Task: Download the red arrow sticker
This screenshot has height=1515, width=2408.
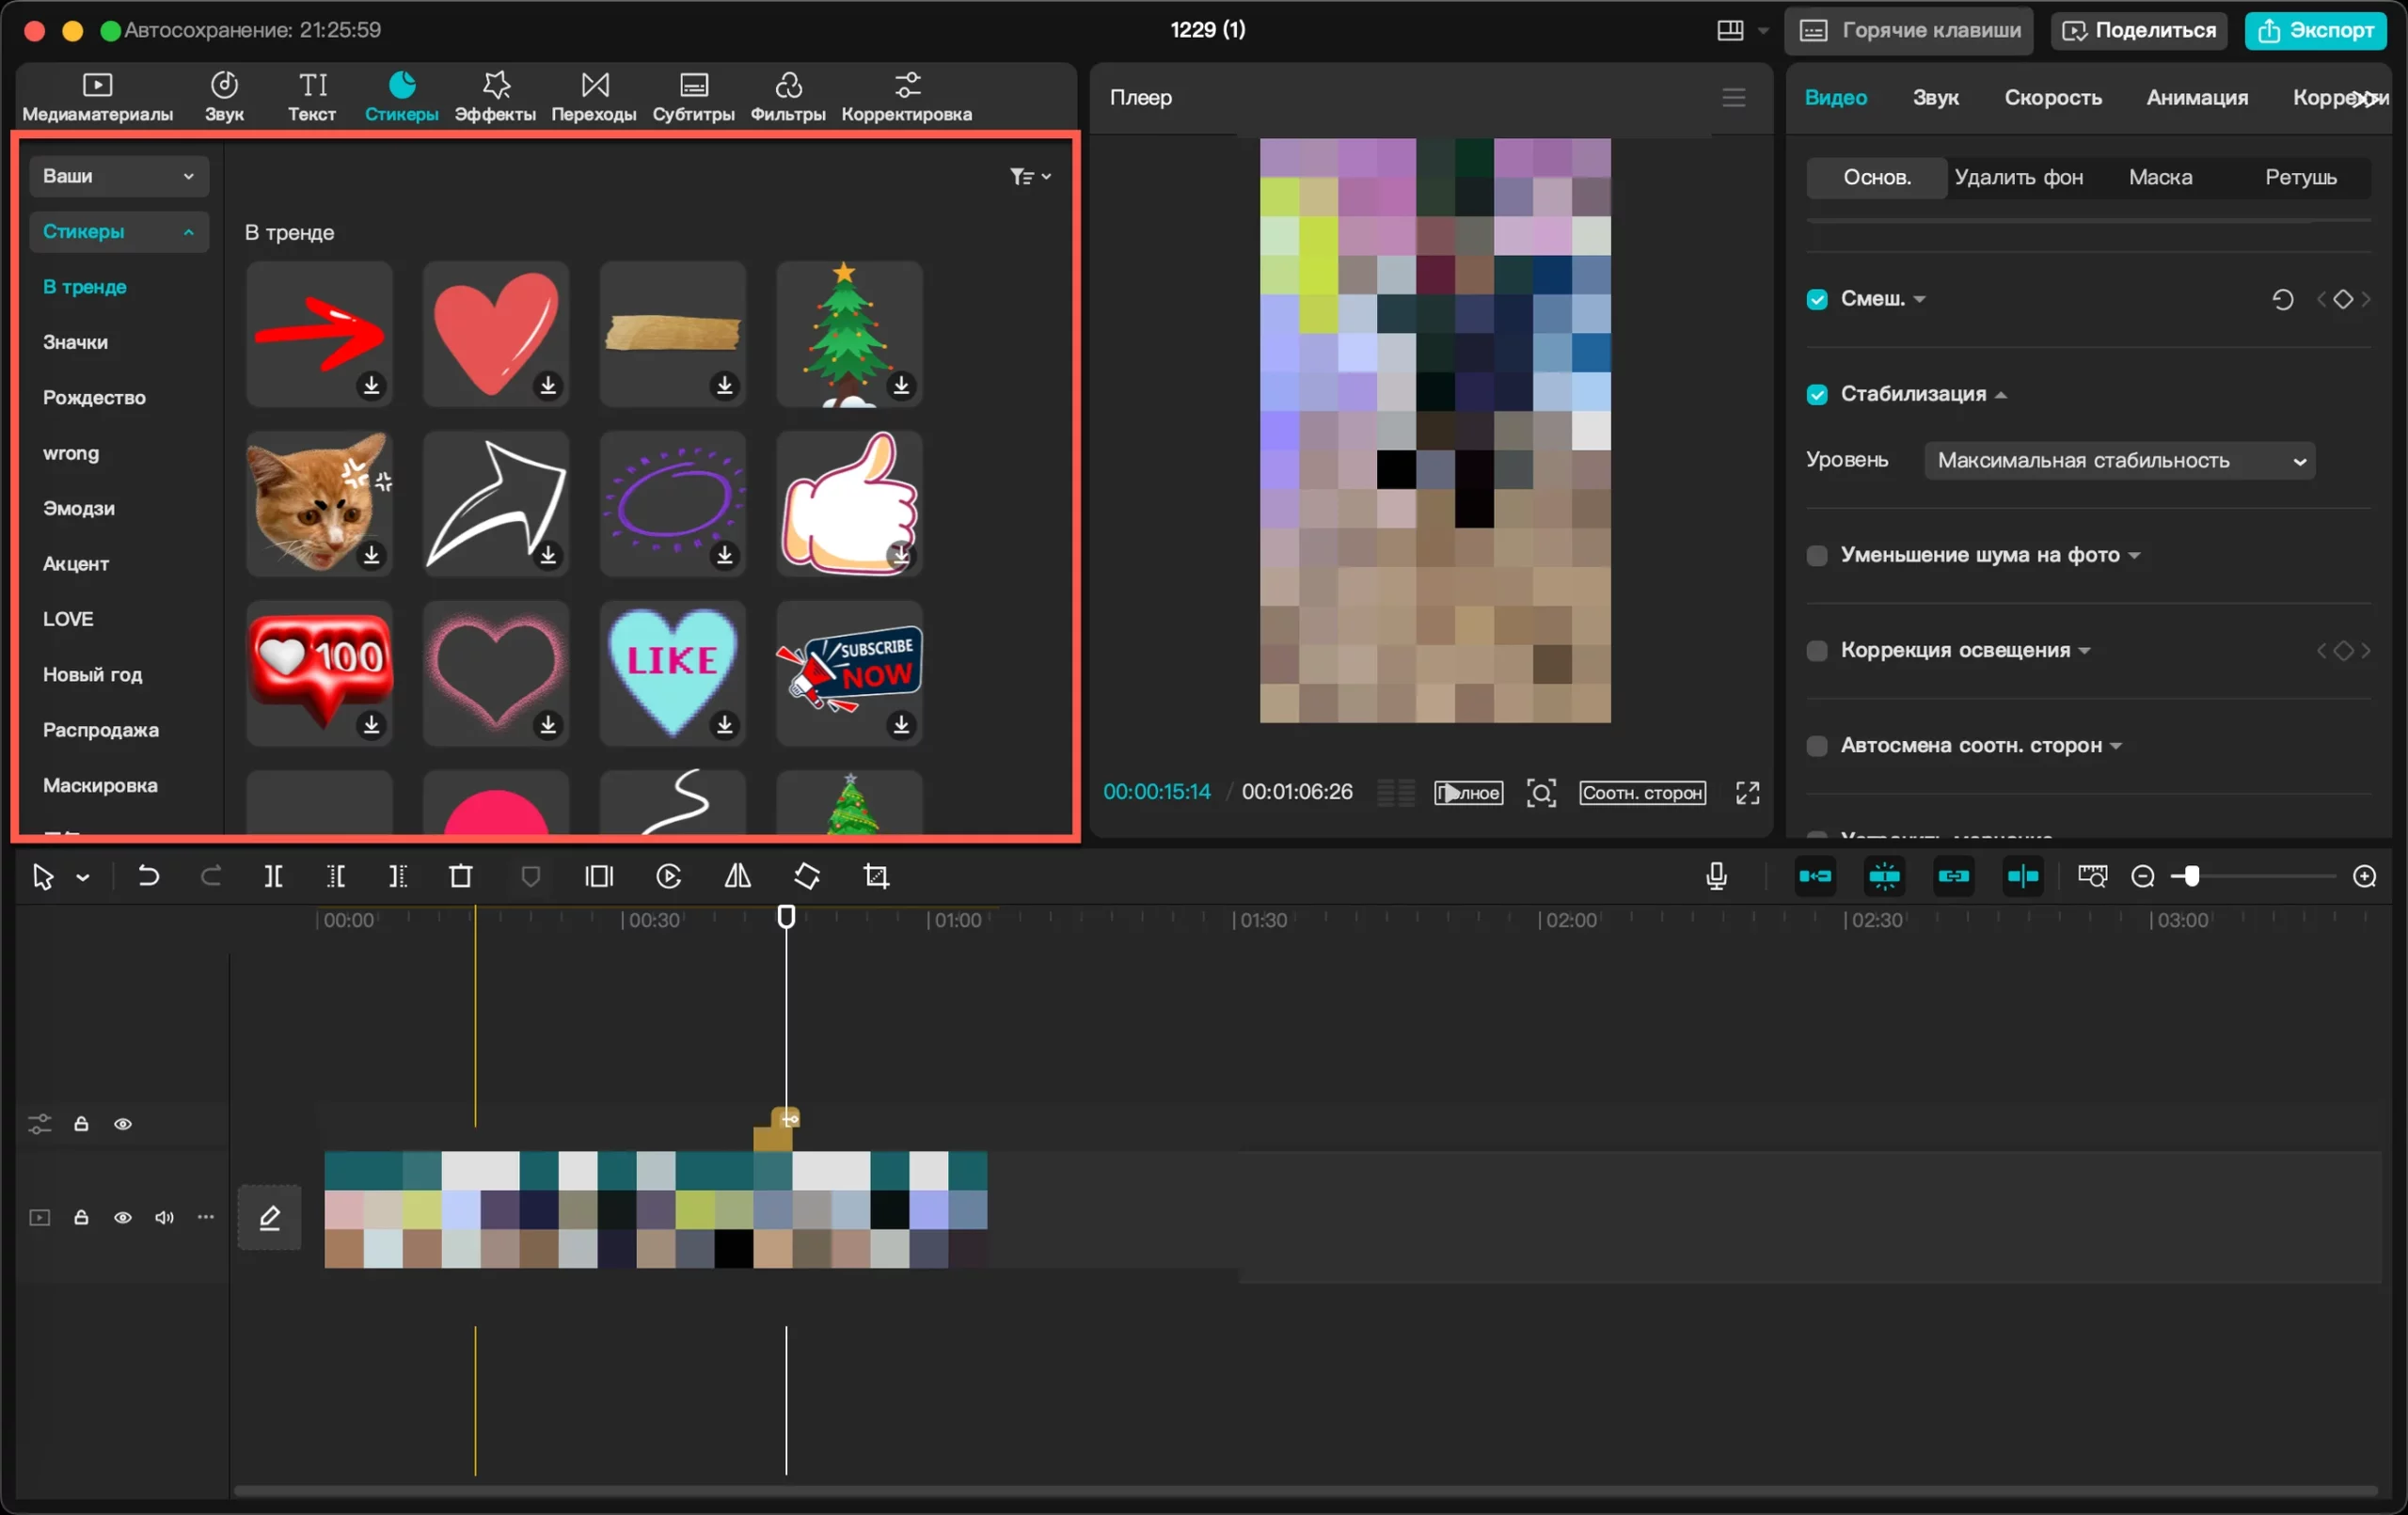Action: pos(371,385)
